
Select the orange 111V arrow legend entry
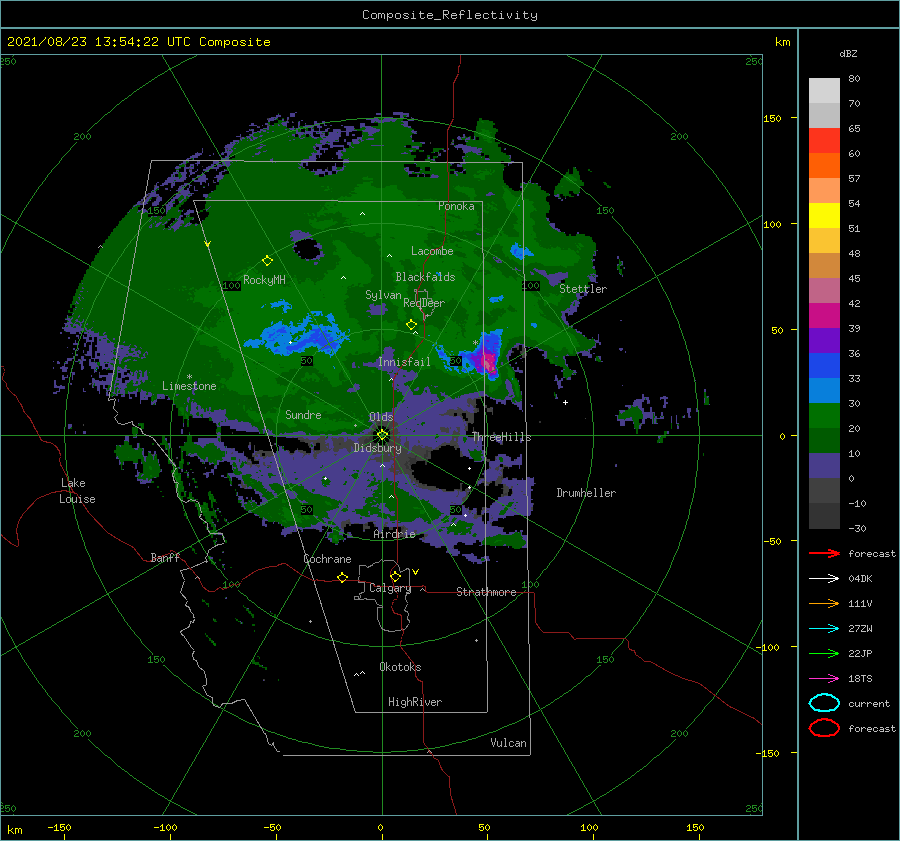click(x=824, y=603)
